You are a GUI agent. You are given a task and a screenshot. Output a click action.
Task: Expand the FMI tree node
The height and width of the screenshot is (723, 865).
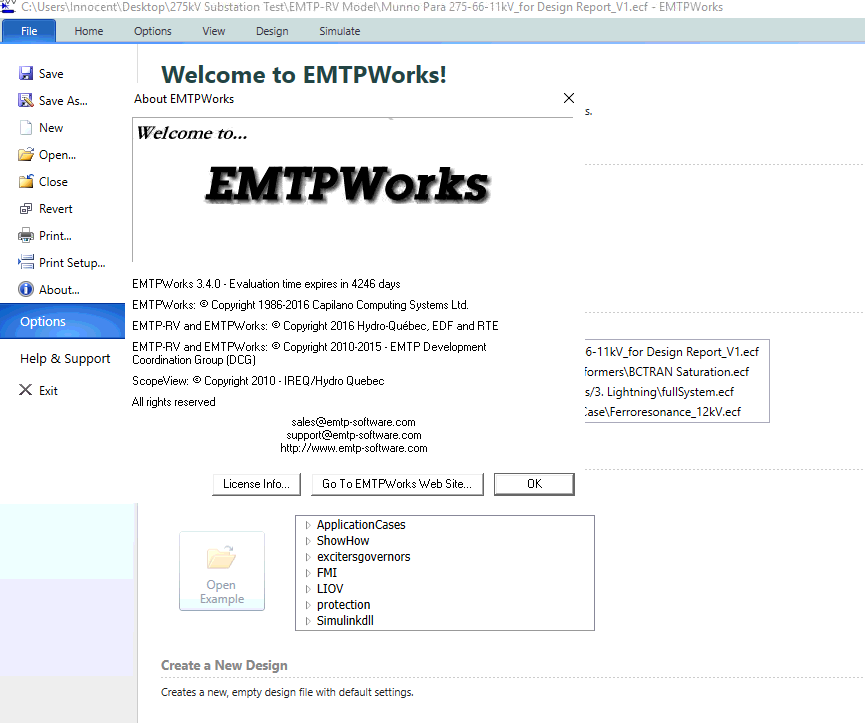308,573
